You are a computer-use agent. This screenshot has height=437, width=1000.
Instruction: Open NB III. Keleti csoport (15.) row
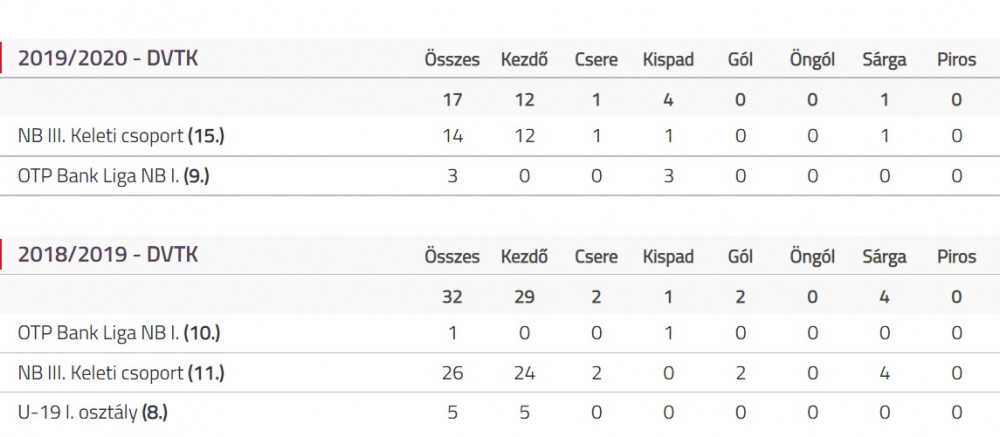point(500,136)
